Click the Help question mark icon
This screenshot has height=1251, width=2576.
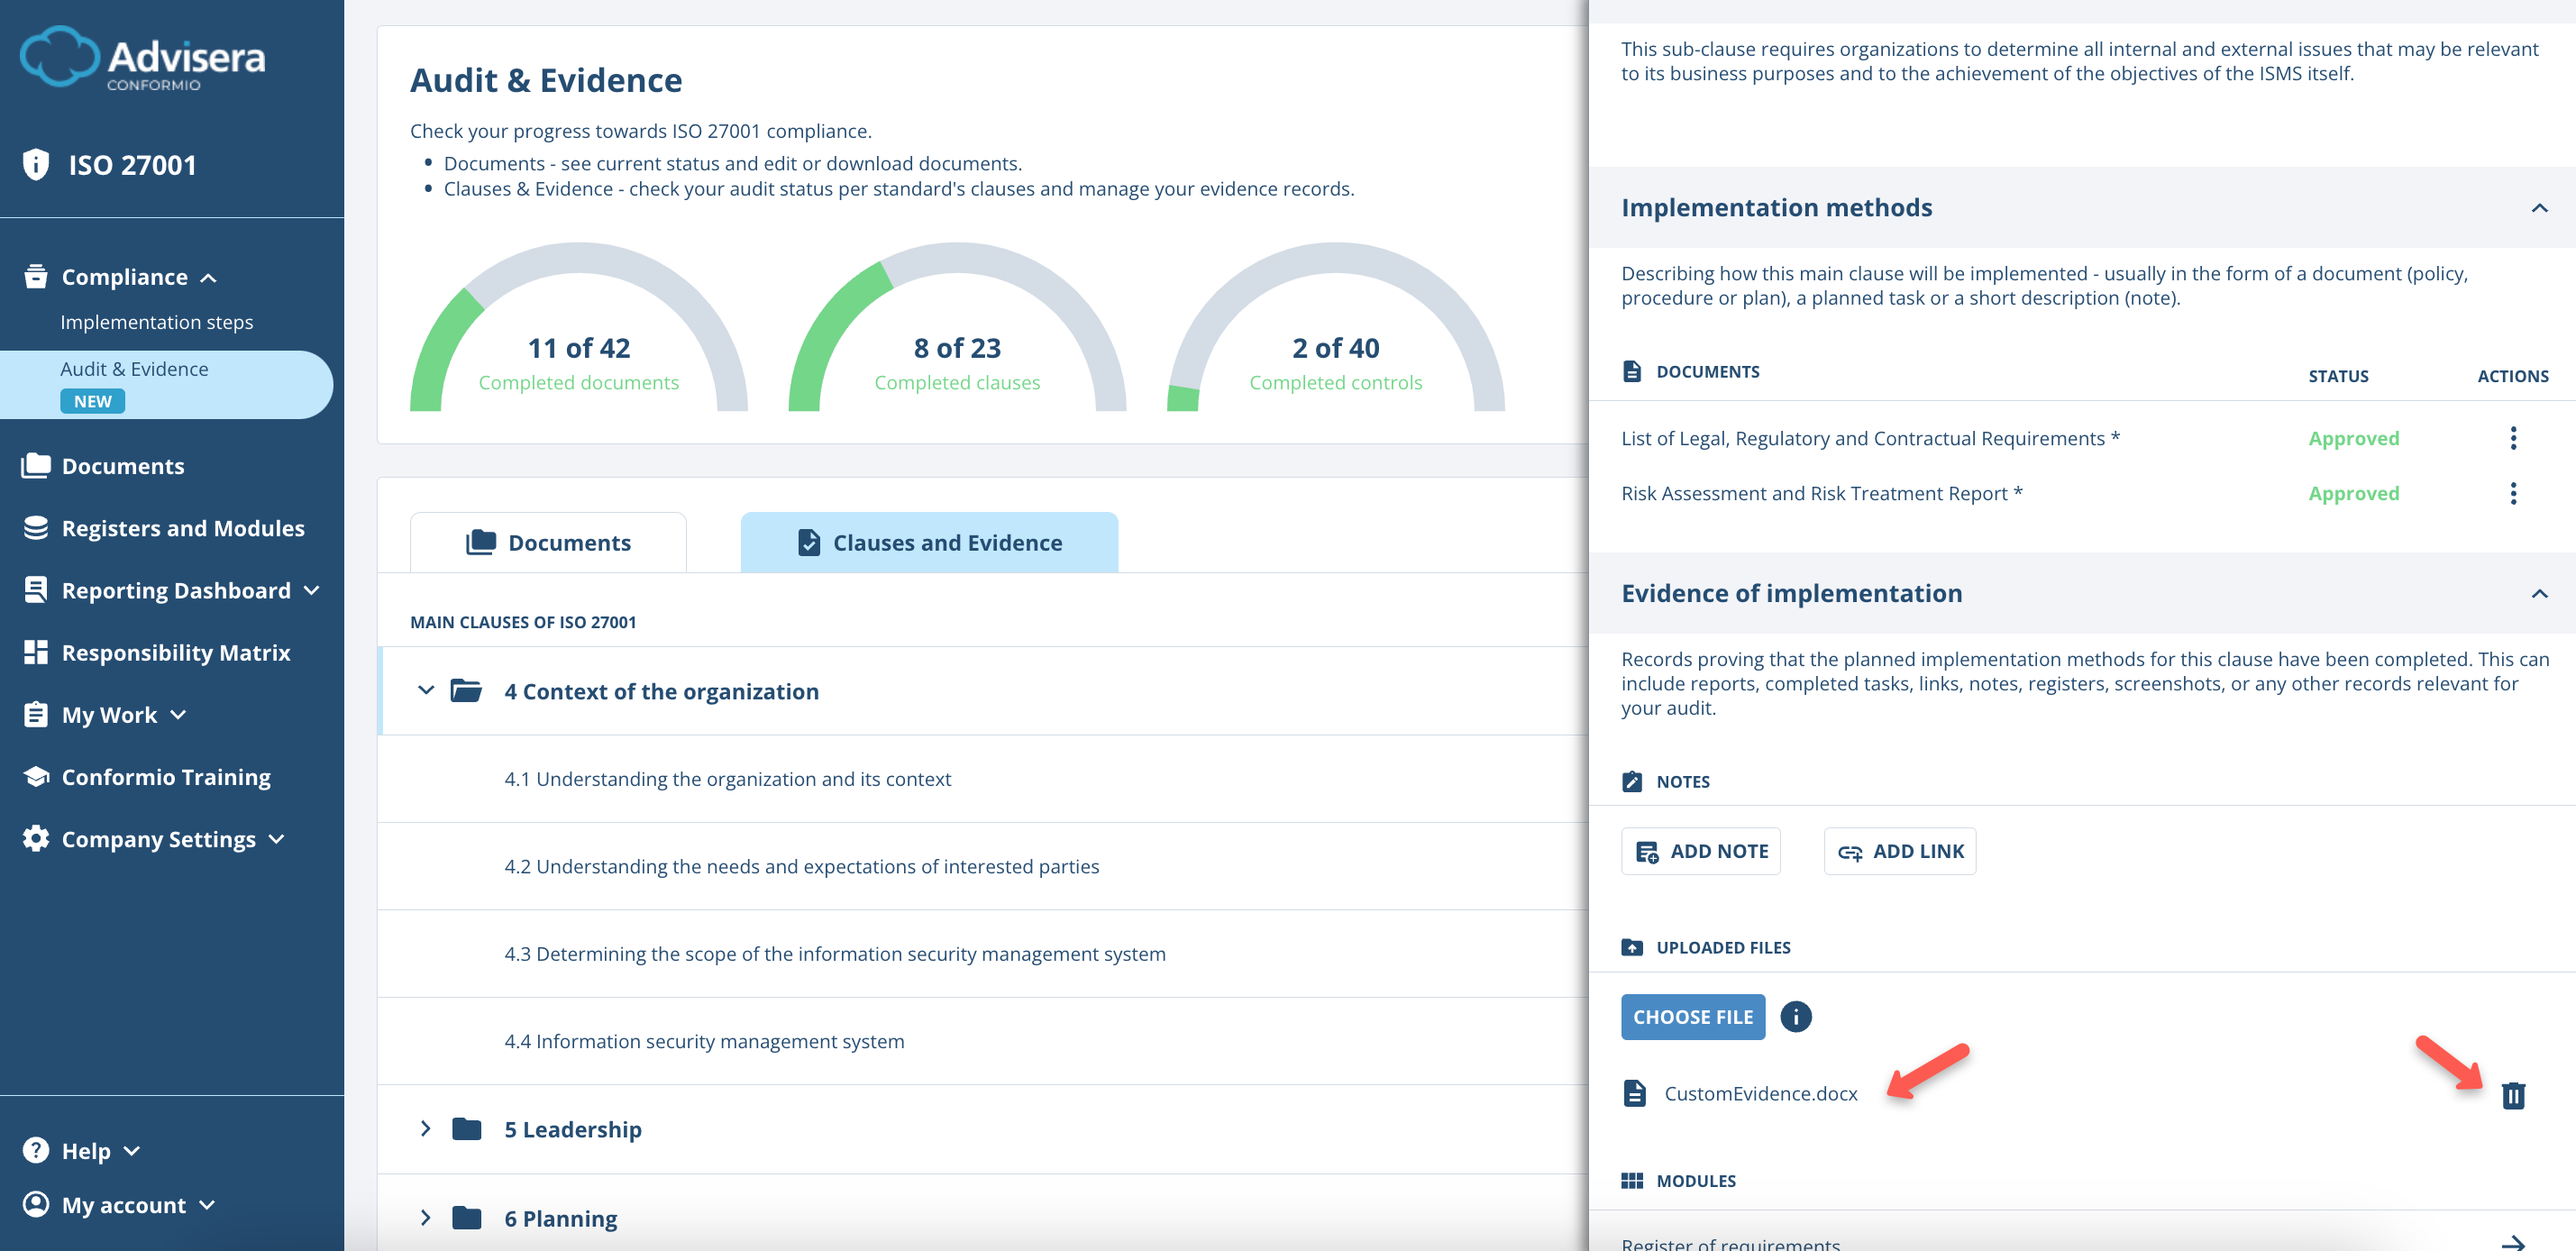(36, 1150)
